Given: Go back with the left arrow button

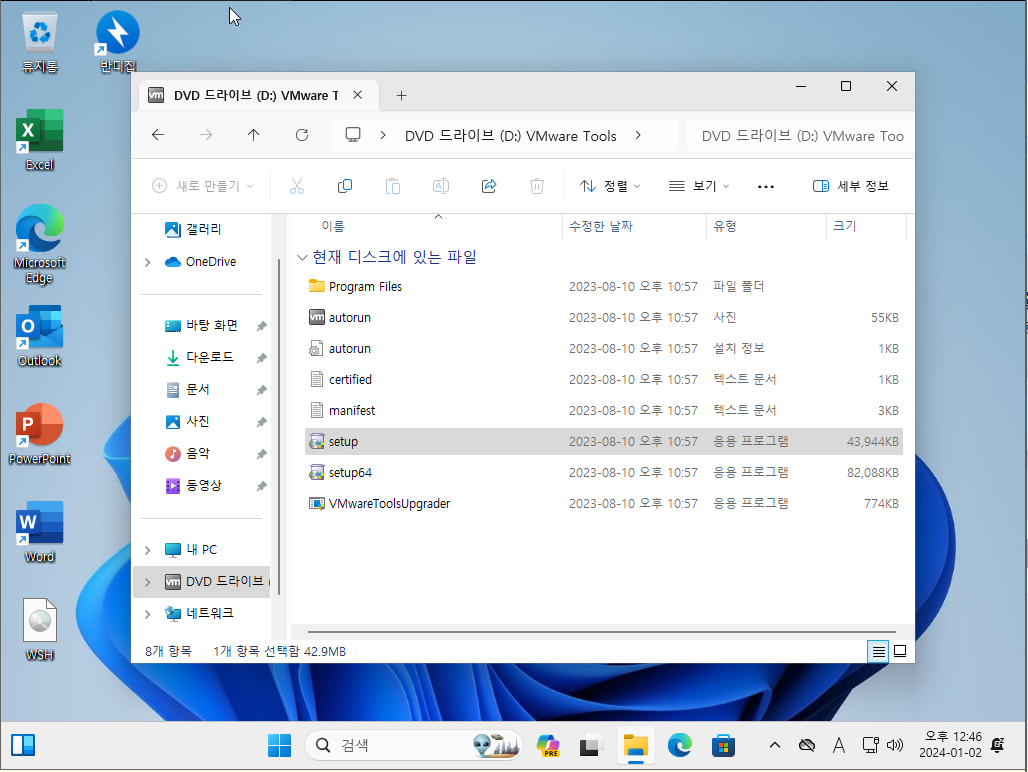Looking at the screenshot, I should 158,135.
